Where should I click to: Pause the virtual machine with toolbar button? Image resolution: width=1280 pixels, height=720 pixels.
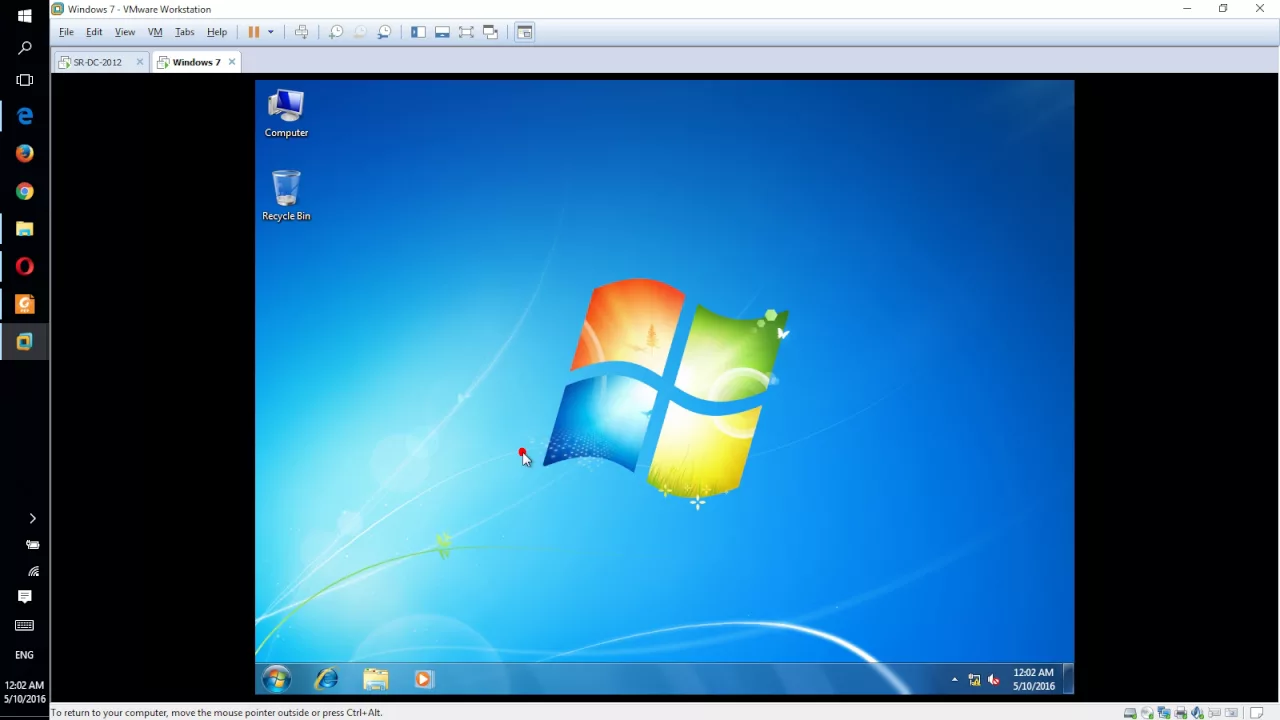tap(254, 32)
